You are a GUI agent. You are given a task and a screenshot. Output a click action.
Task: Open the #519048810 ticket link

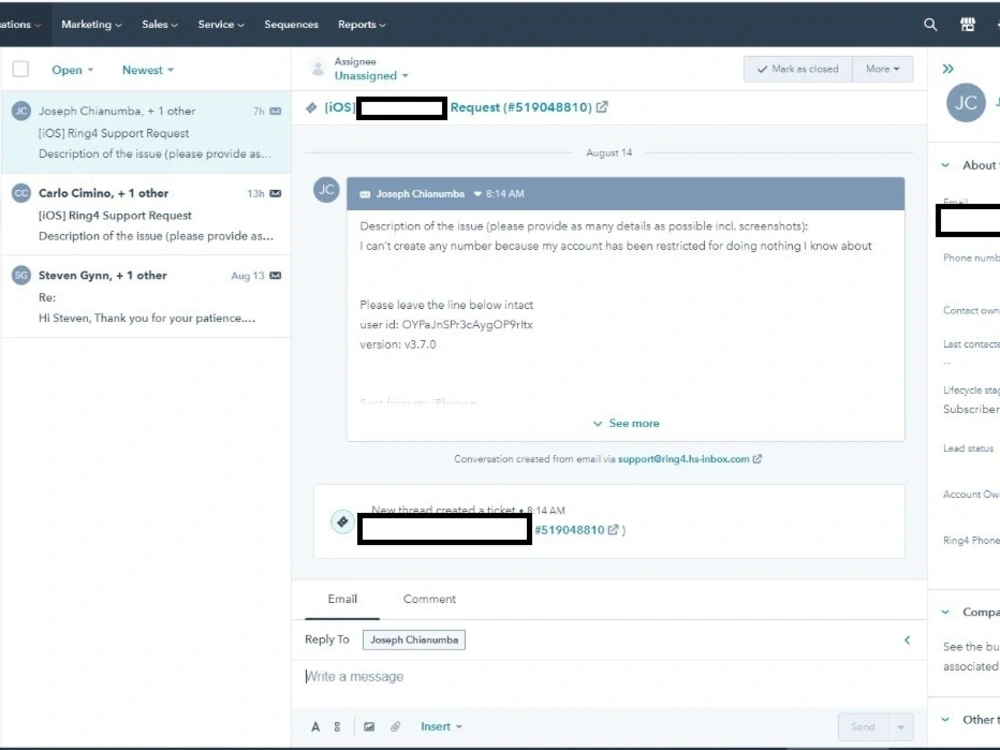point(569,530)
